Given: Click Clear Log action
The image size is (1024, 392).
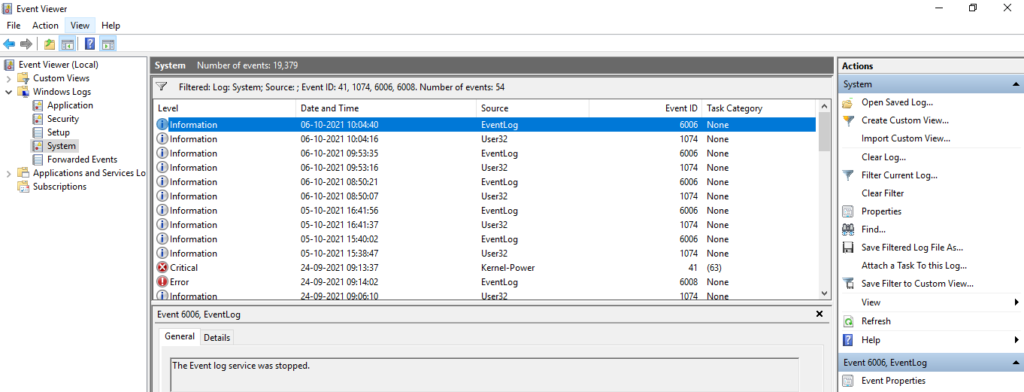Looking at the screenshot, I should click(883, 157).
